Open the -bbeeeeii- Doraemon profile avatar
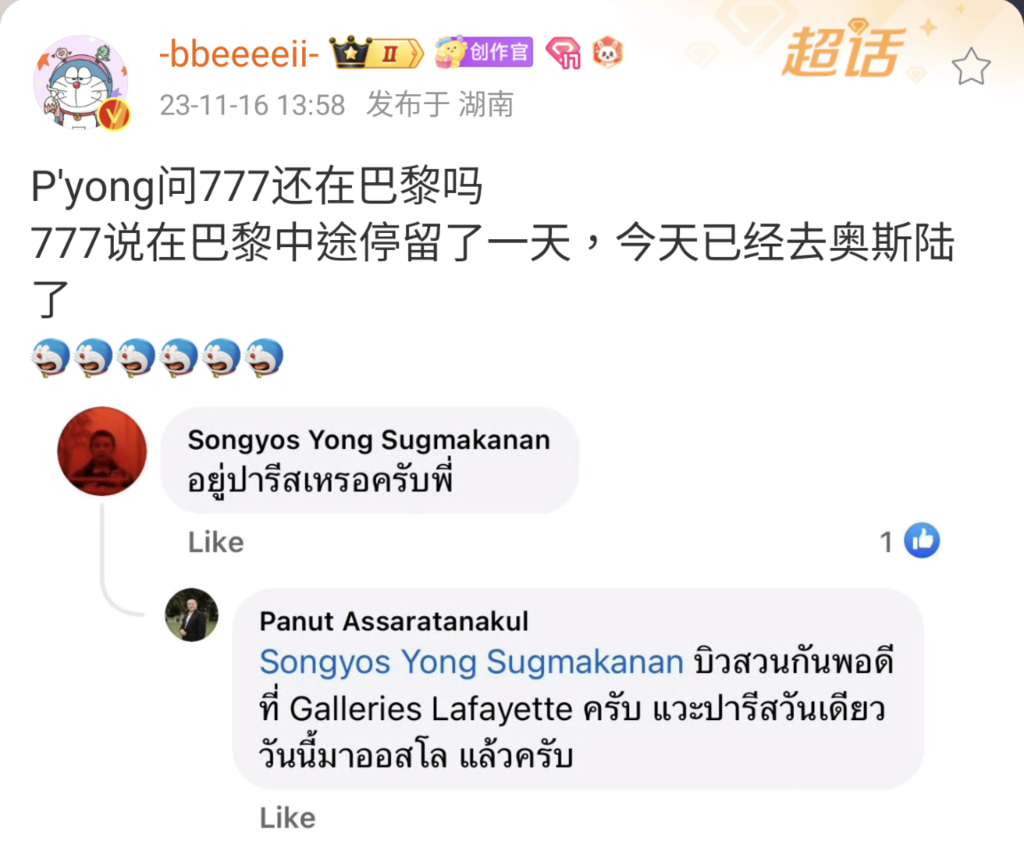 tap(81, 82)
